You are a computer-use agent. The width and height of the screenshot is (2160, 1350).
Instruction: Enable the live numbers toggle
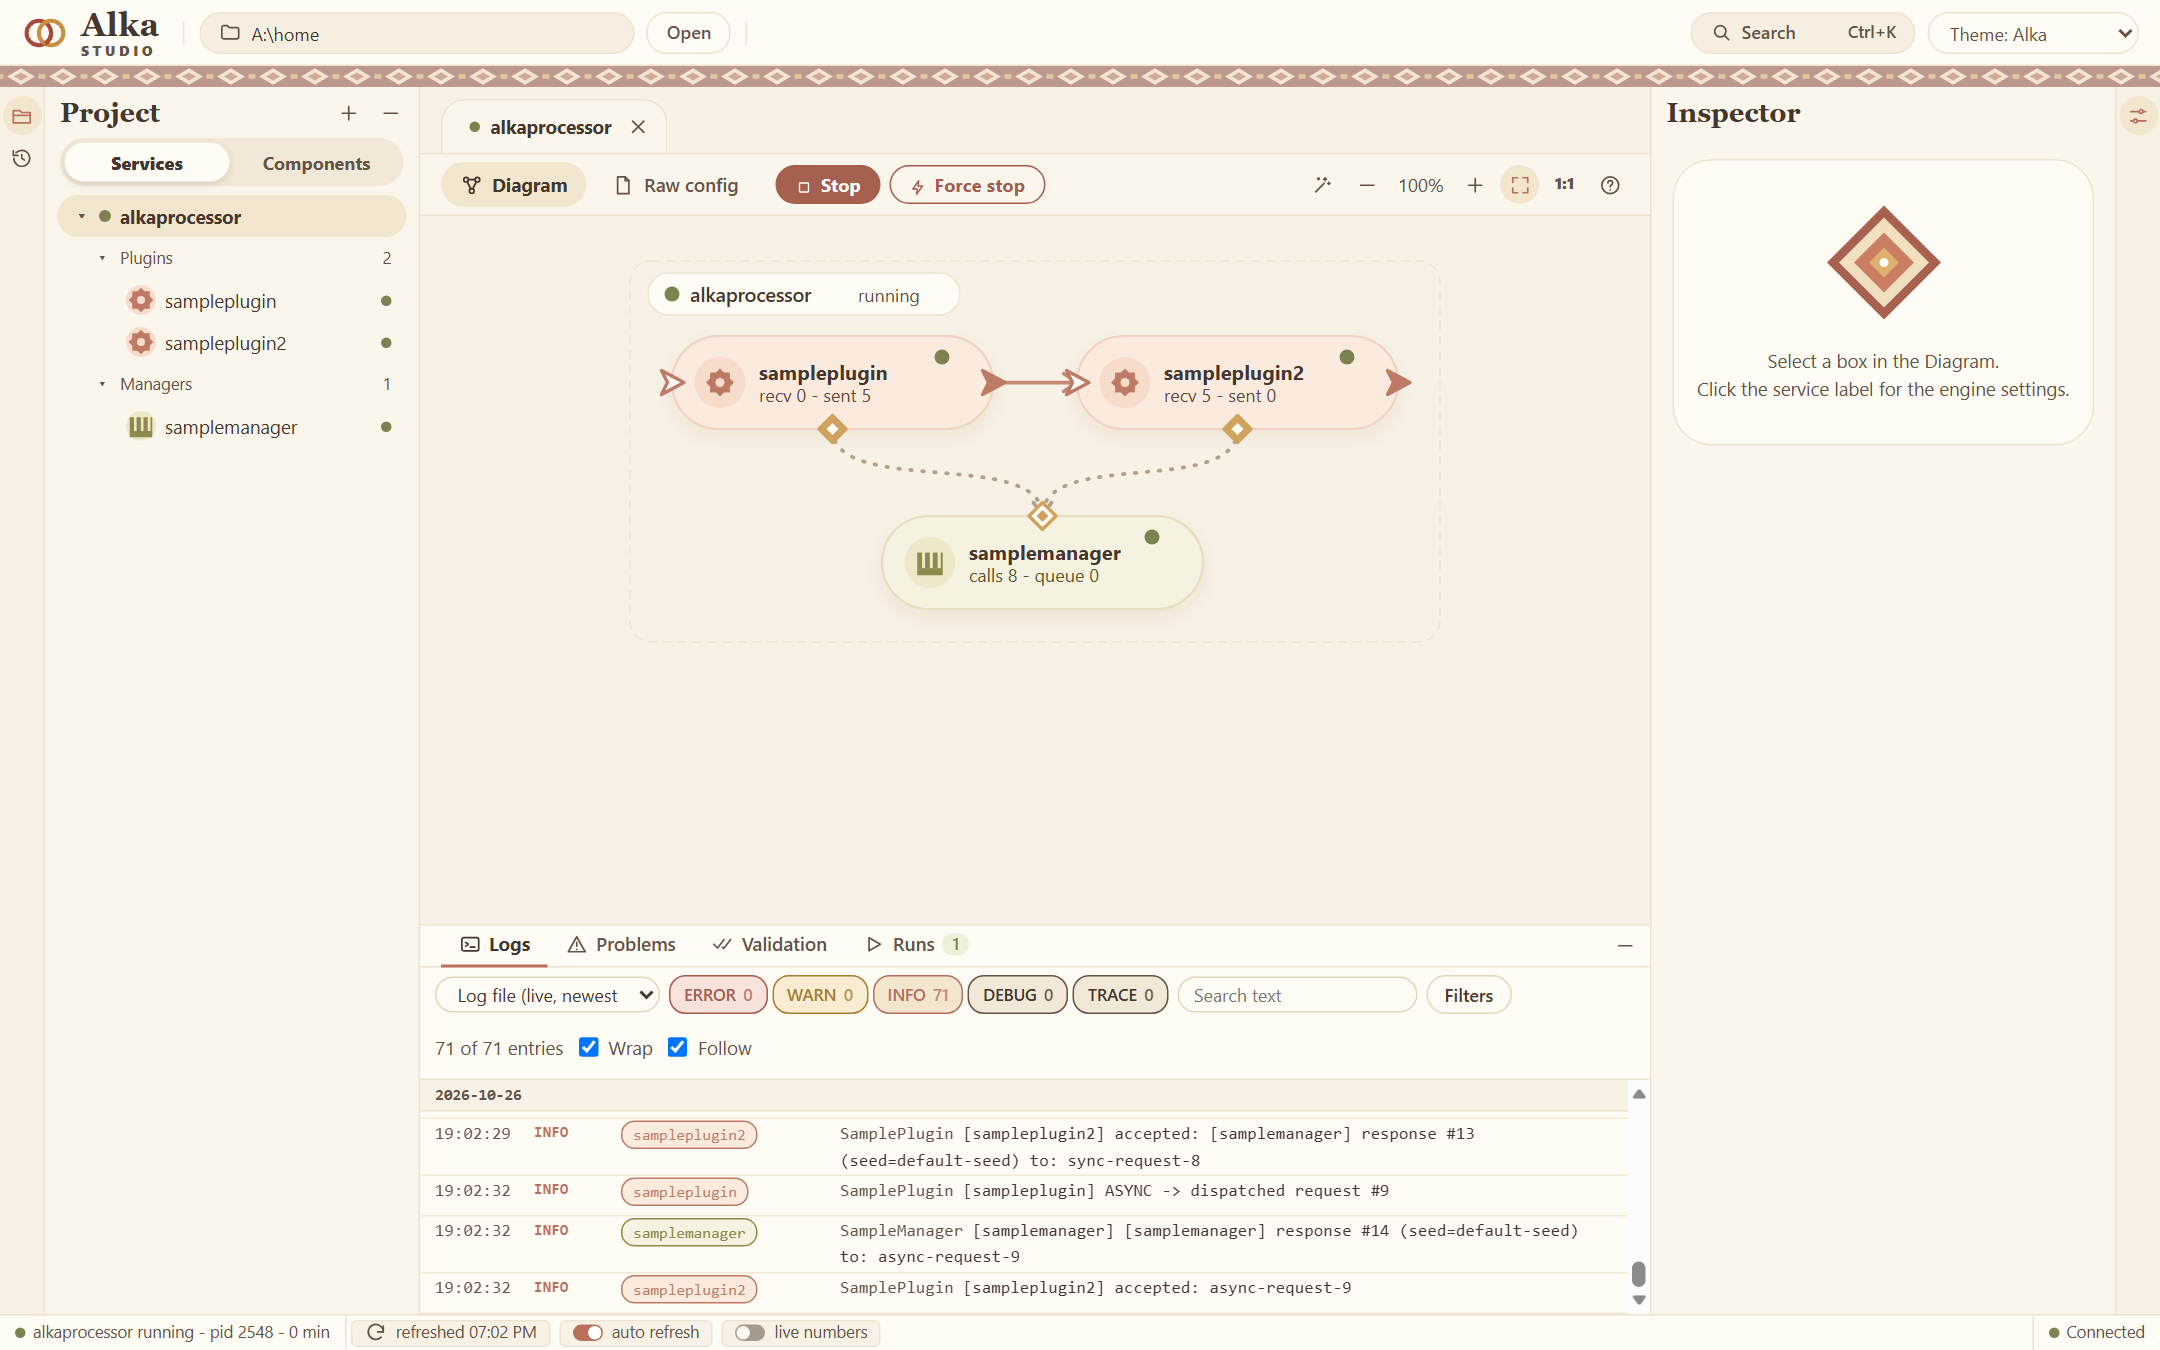pos(750,1332)
